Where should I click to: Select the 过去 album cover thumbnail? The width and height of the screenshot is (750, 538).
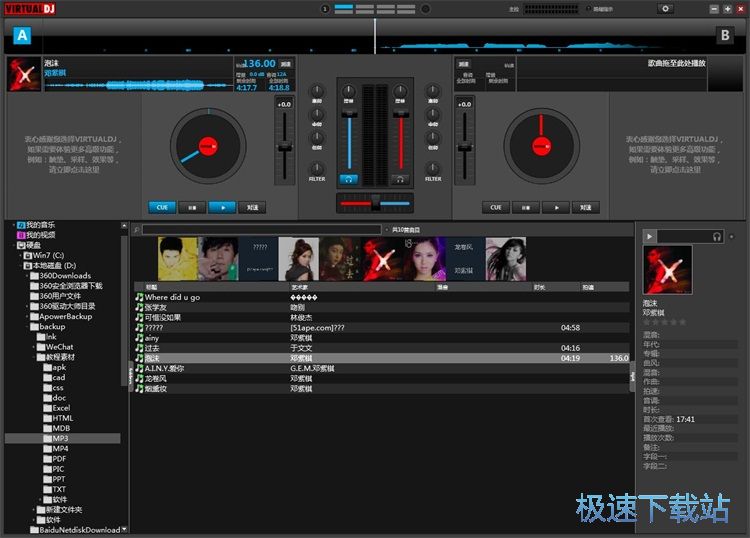click(340, 259)
